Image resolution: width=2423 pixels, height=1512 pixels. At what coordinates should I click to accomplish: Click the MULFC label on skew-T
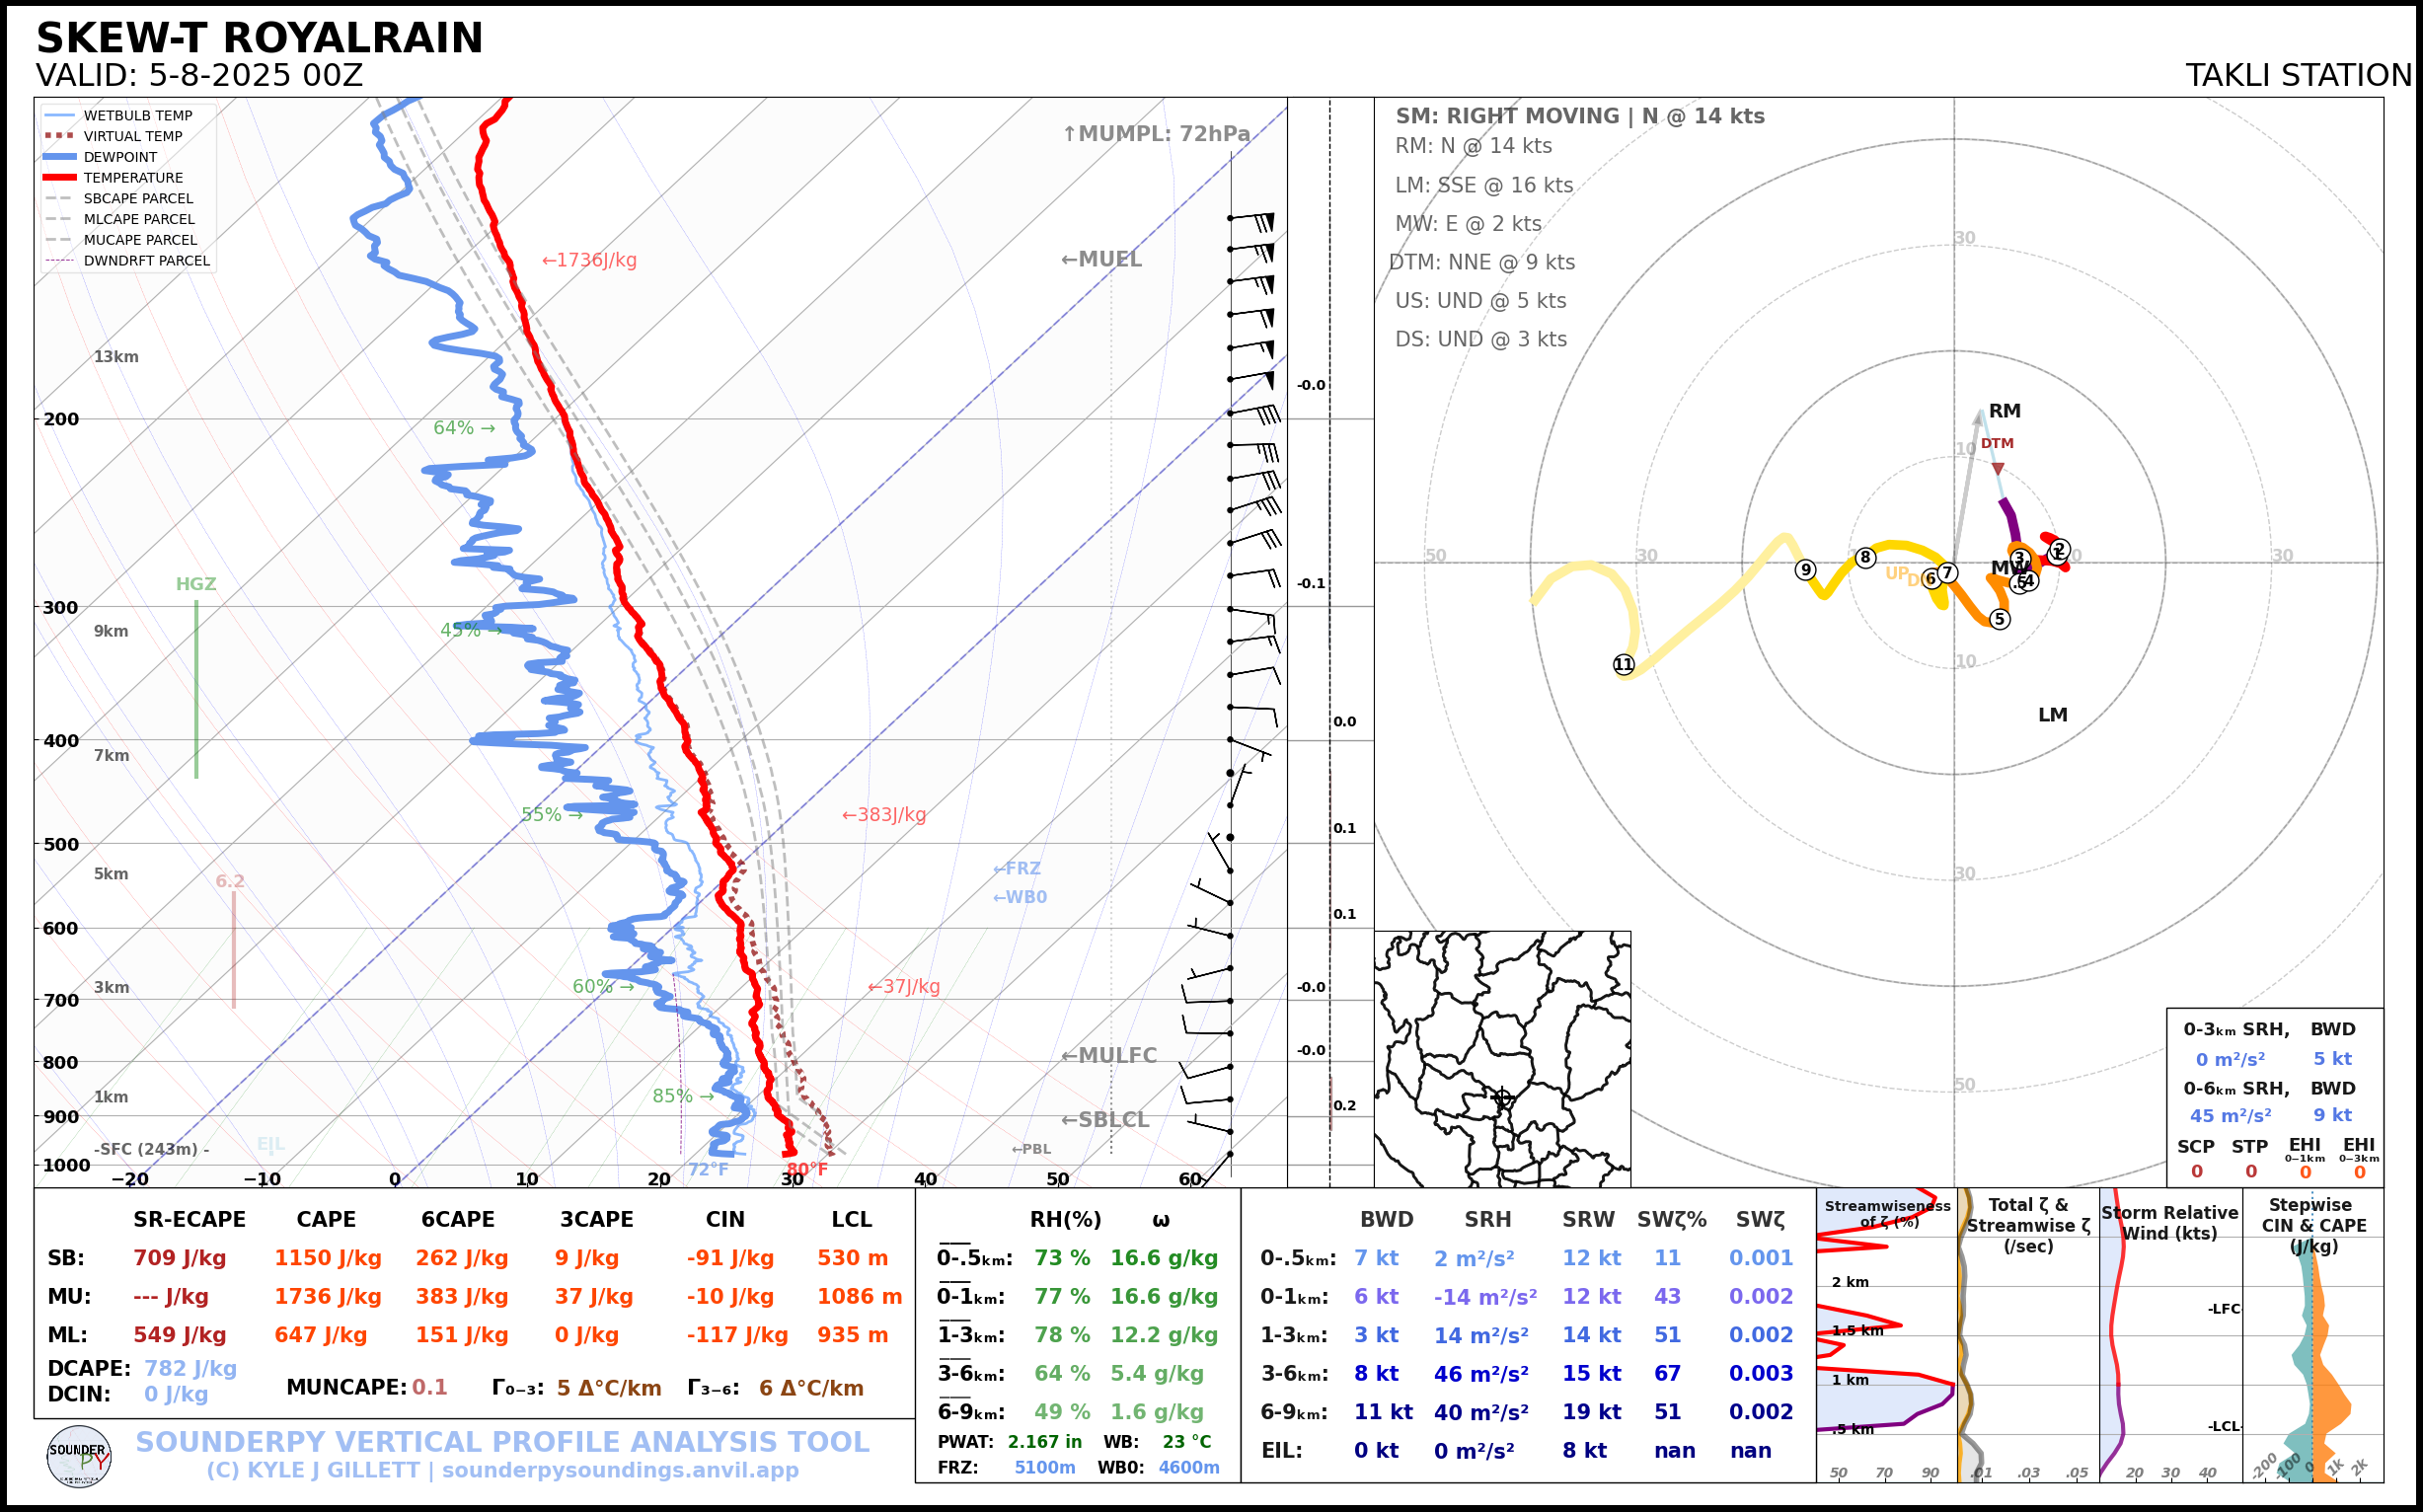(1108, 1055)
